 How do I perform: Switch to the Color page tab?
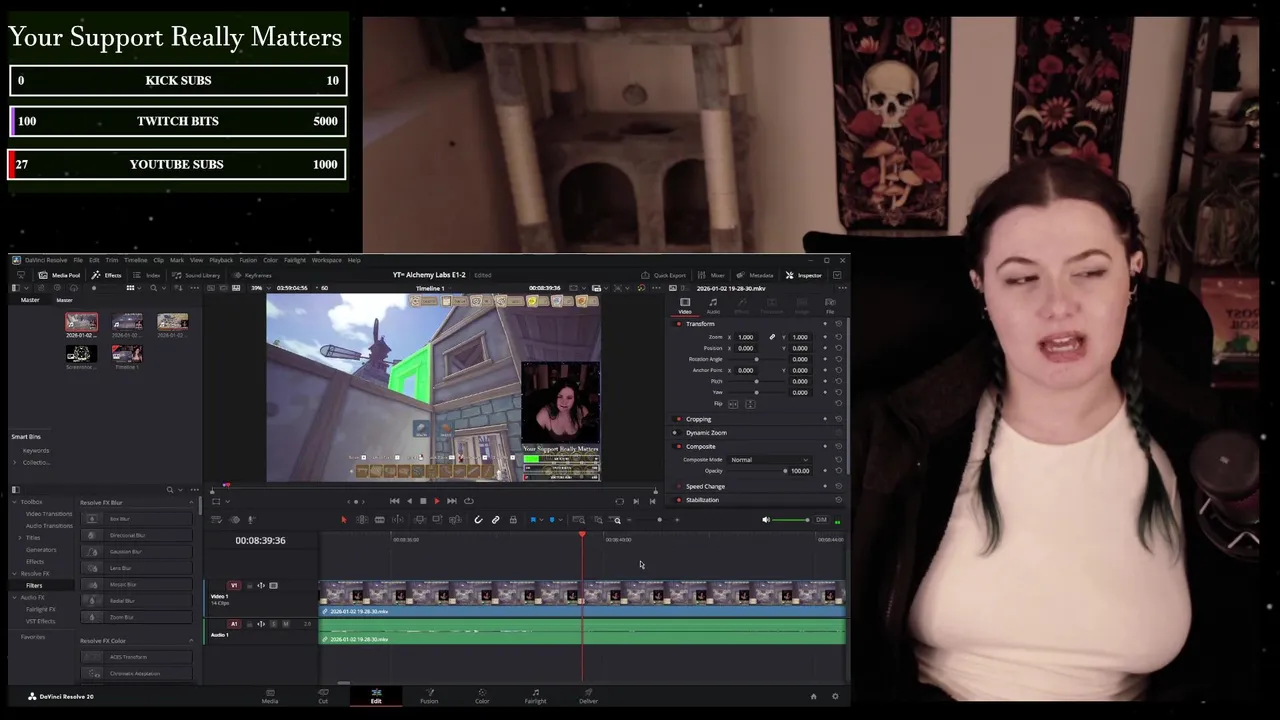[482, 696]
